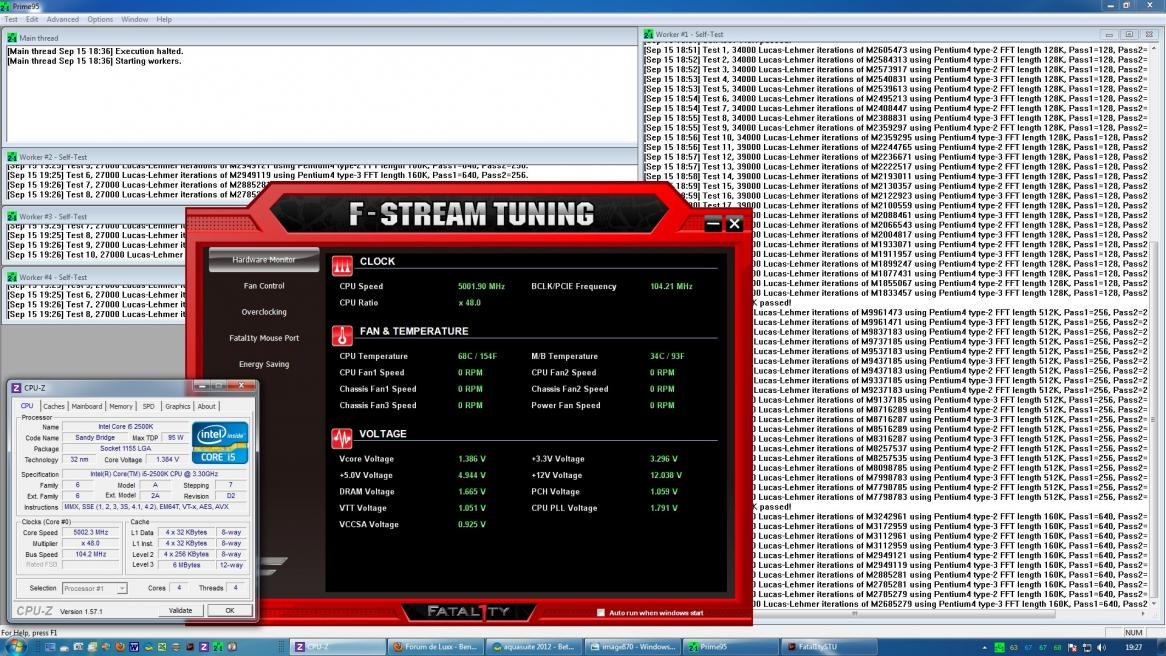1166x656 pixels.
Task: Open the Options menu in Prime95
Action: point(100,19)
